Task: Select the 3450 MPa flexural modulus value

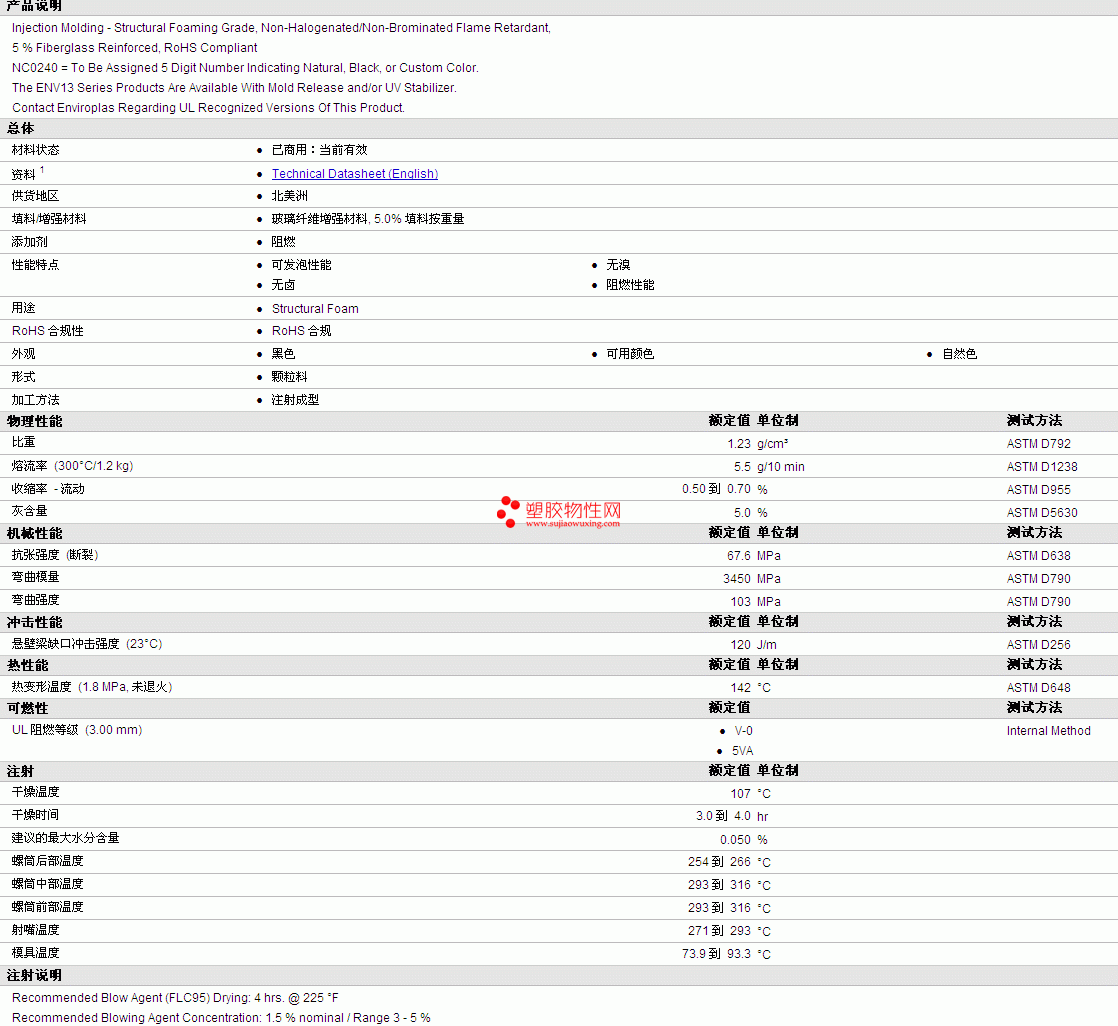Action: click(x=752, y=579)
